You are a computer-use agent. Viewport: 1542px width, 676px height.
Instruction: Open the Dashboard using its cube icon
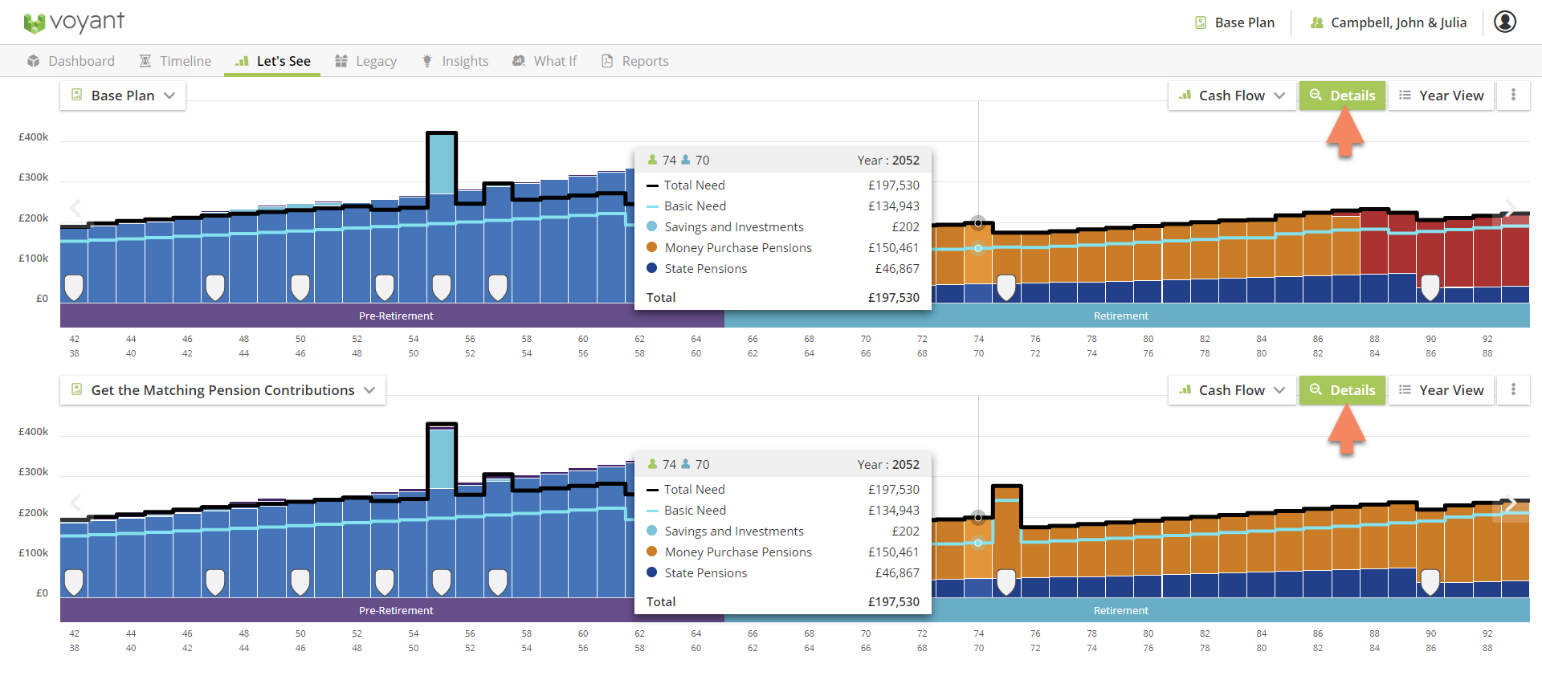click(x=35, y=60)
